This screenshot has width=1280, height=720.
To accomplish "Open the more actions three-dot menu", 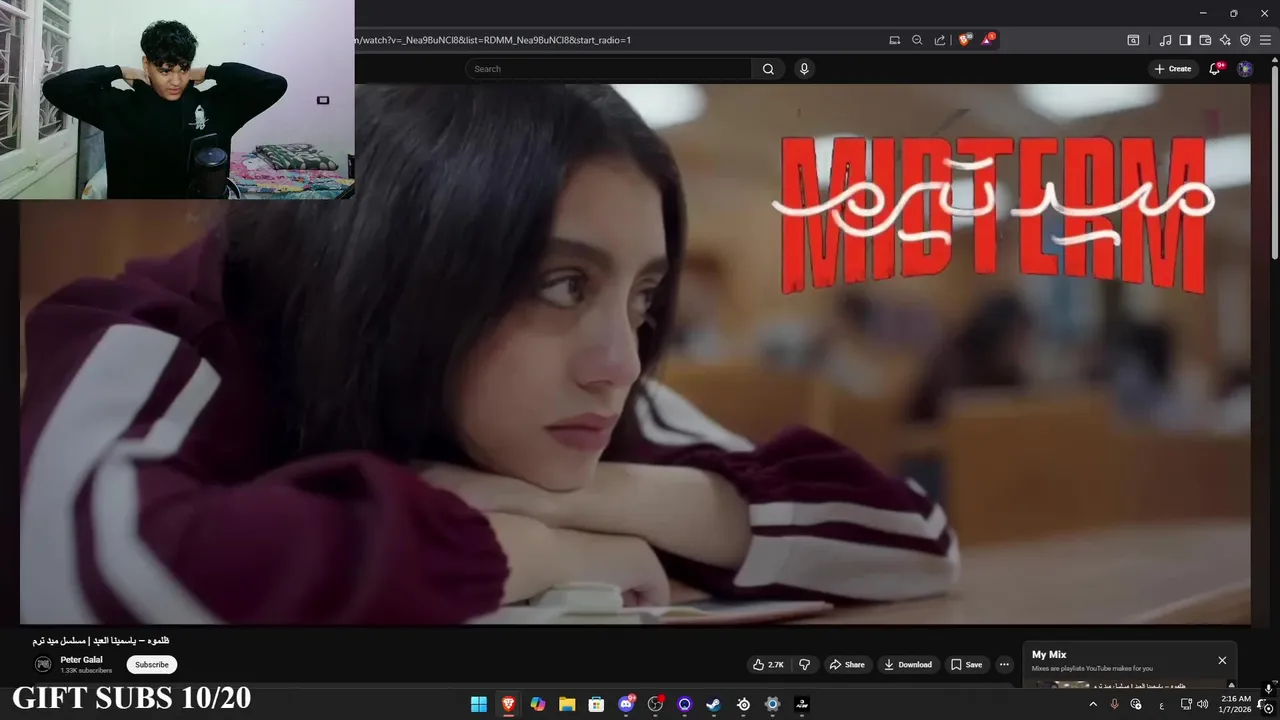I will 1004,664.
